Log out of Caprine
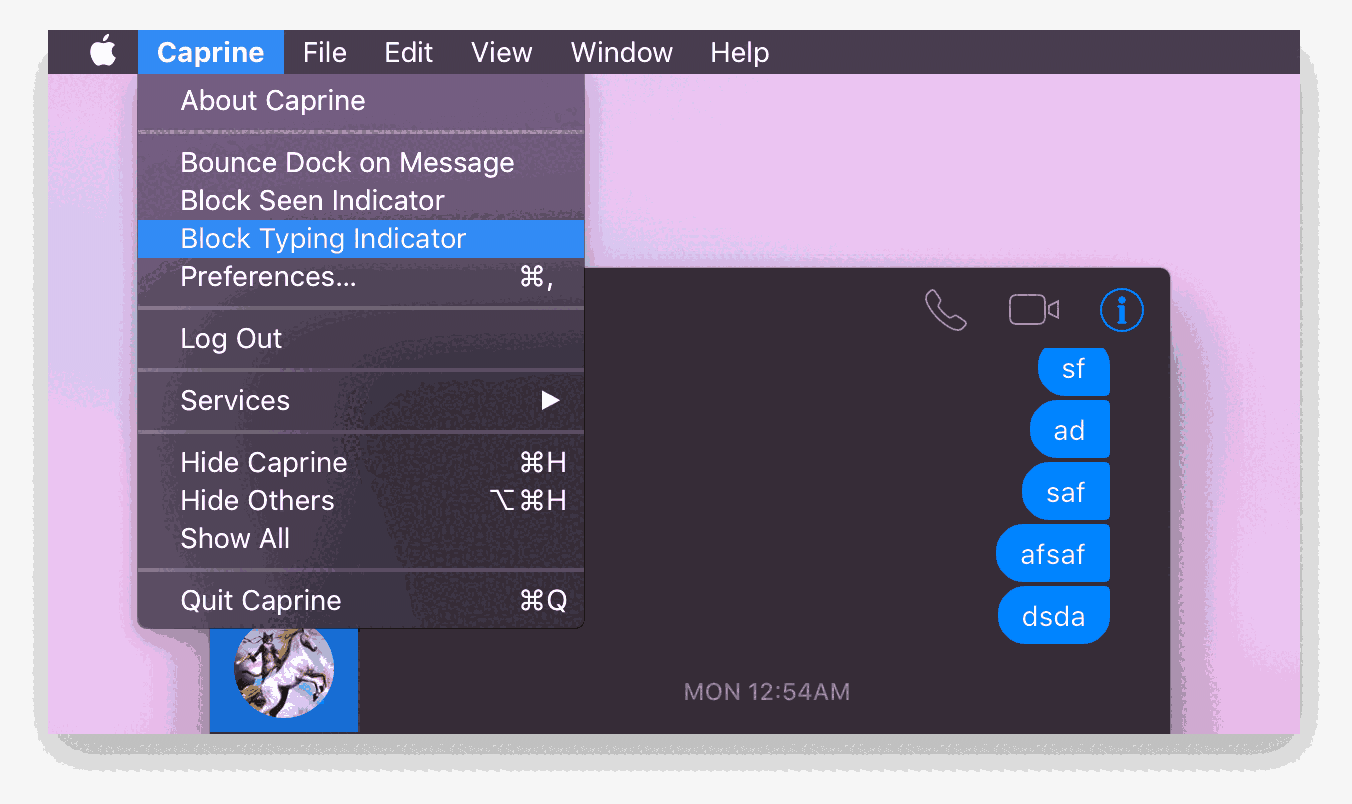The width and height of the screenshot is (1352, 804). (x=231, y=338)
